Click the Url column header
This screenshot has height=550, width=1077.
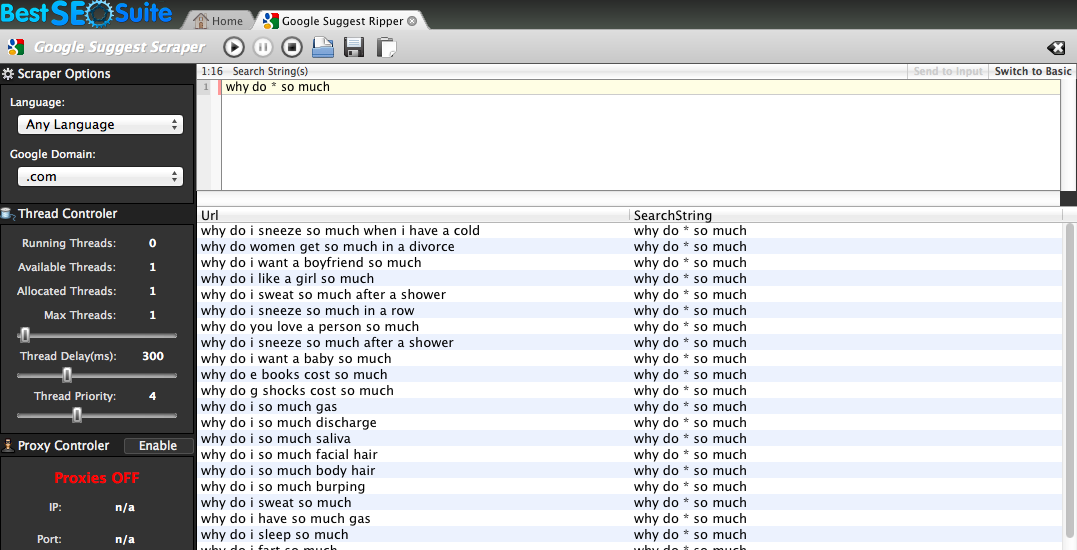pos(413,215)
